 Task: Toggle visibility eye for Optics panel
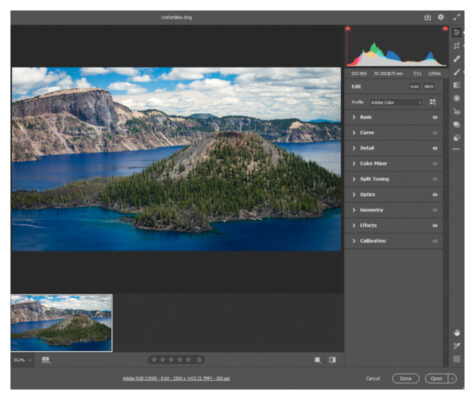(435, 195)
